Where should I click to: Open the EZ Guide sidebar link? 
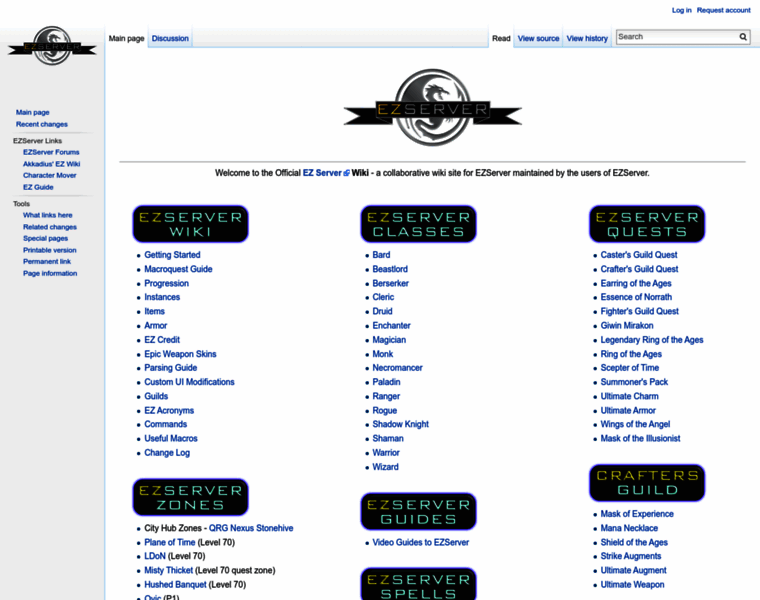[x=38, y=187]
